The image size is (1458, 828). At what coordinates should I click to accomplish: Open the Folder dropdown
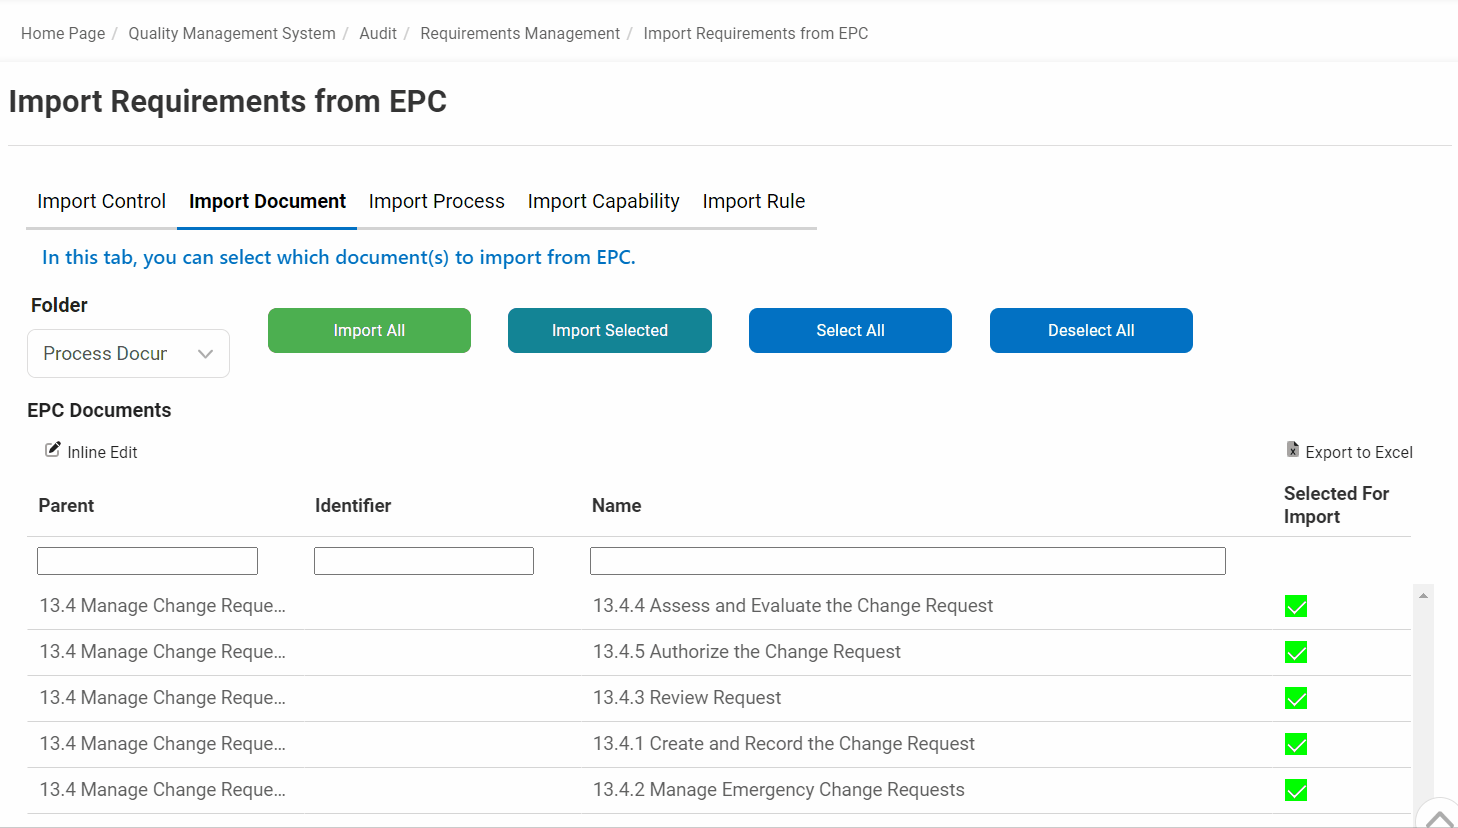[x=128, y=354]
